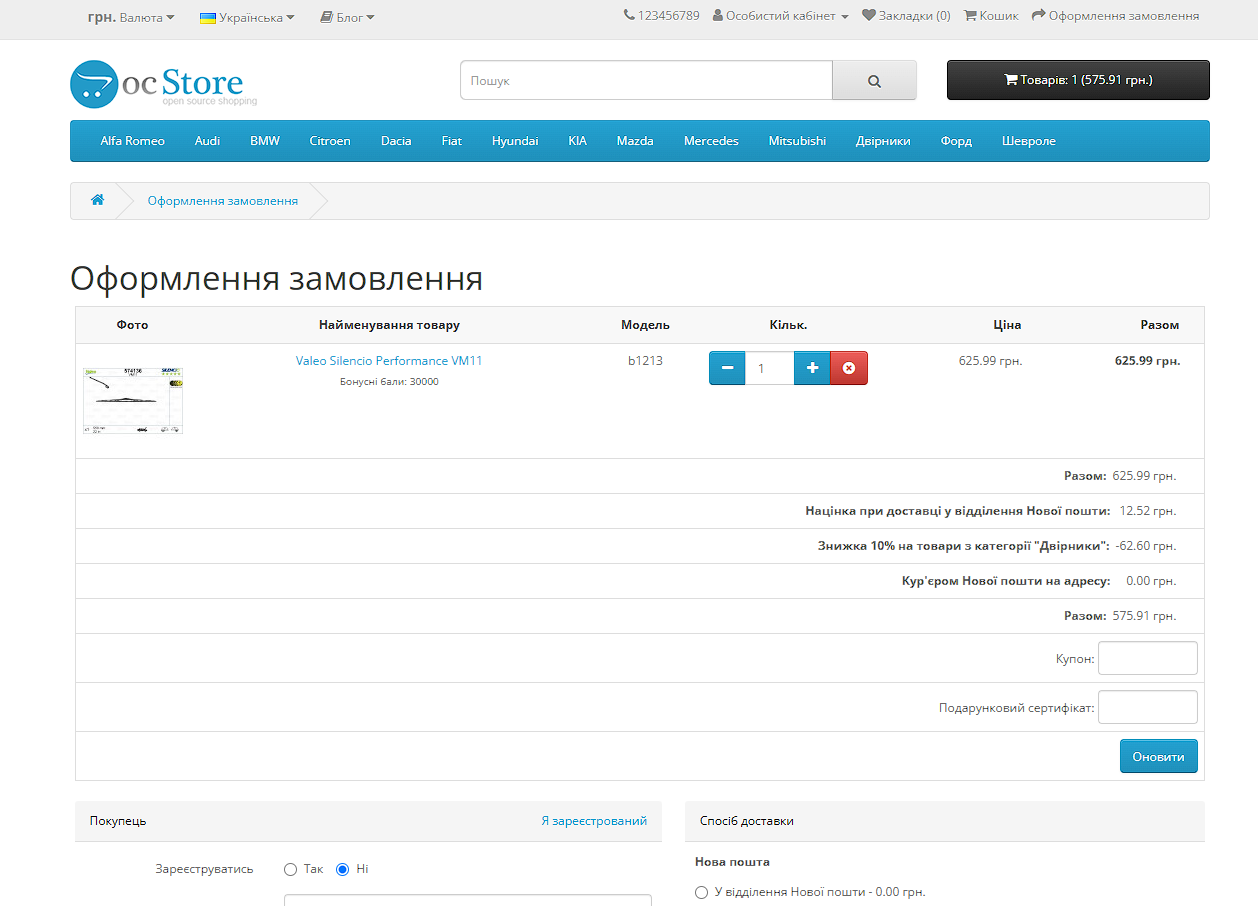The width and height of the screenshot is (1258, 906).
Task: Remove item with the red delete button
Action: tap(849, 368)
